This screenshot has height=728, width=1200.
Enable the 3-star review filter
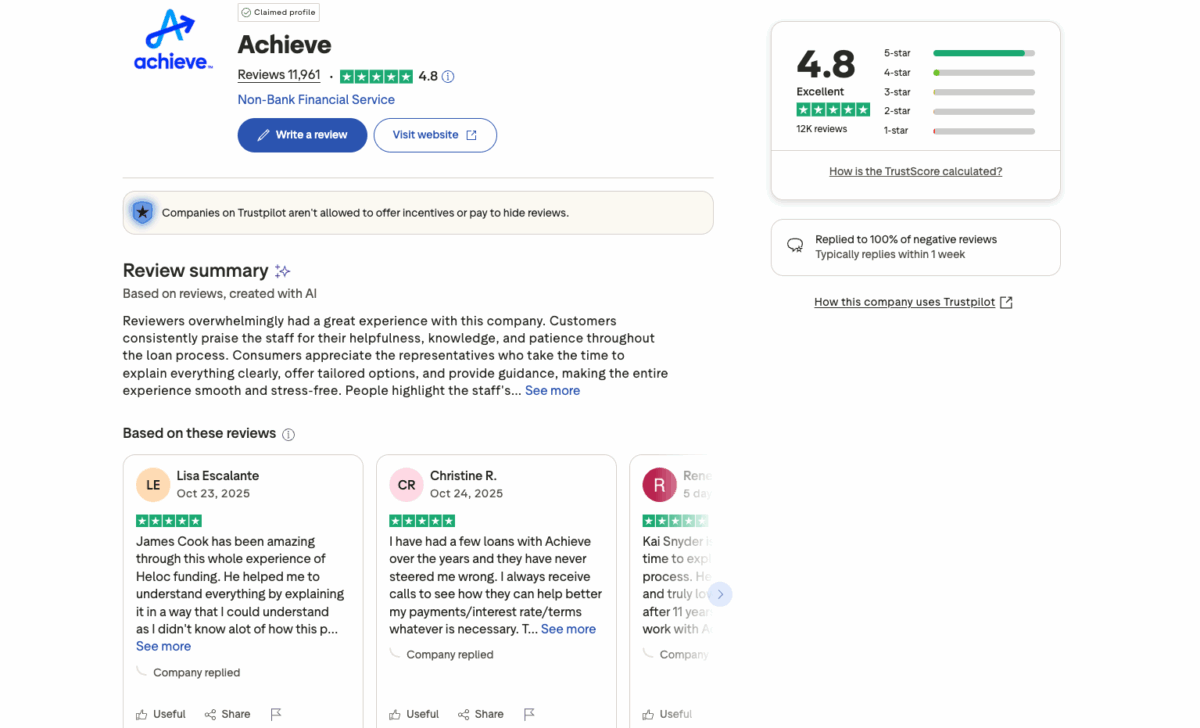click(x=983, y=91)
